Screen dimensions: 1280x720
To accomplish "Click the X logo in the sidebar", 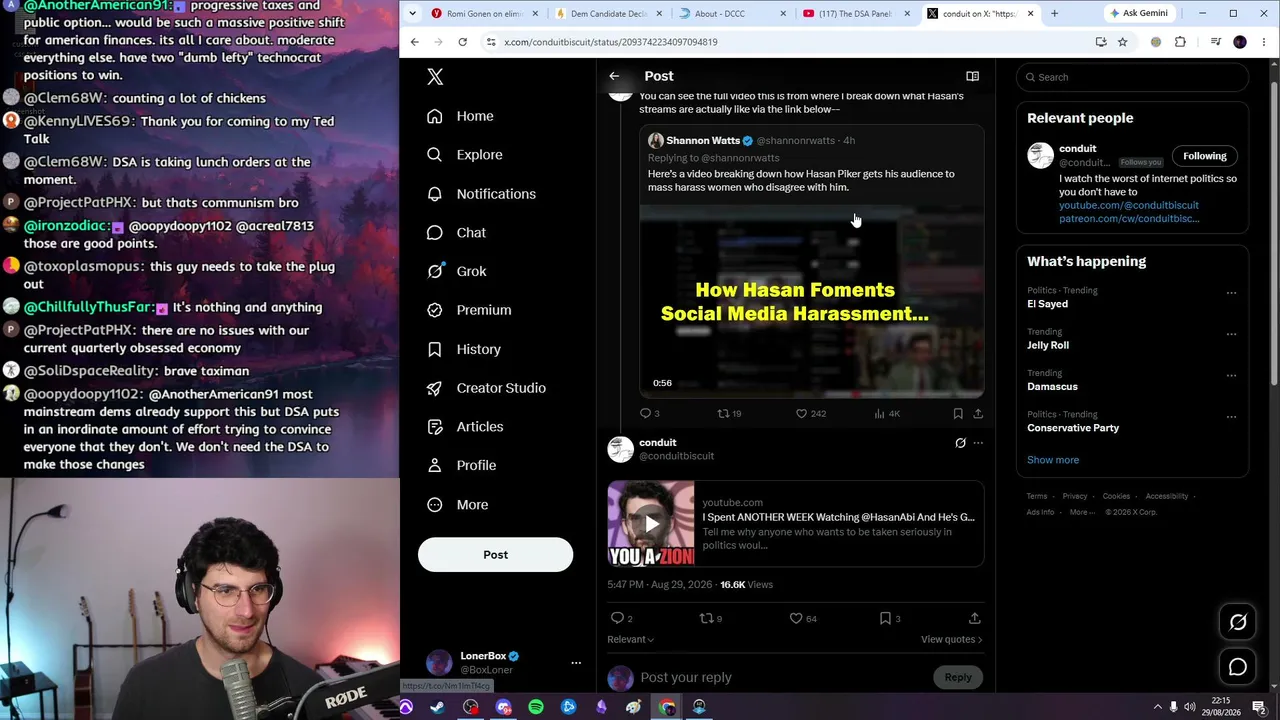I will coord(435,77).
